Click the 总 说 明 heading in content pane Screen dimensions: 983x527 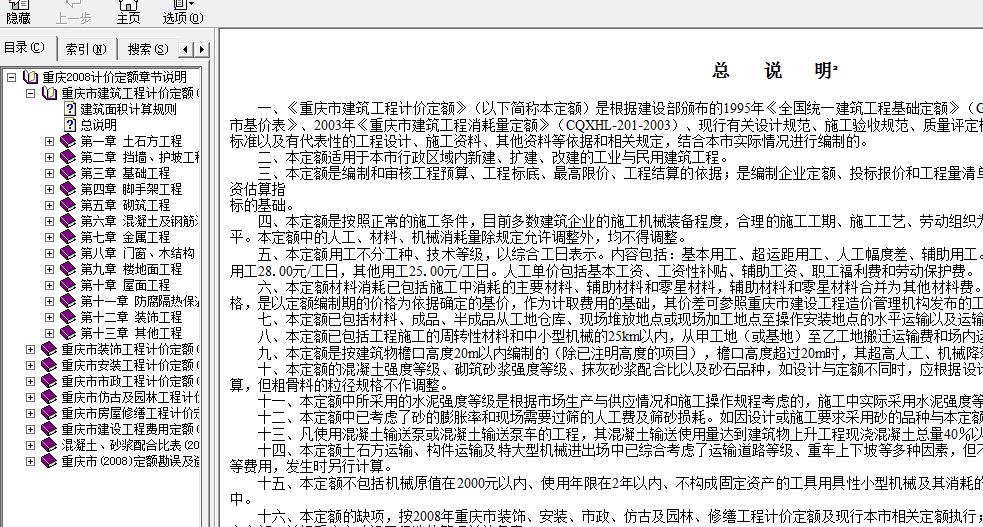773,71
